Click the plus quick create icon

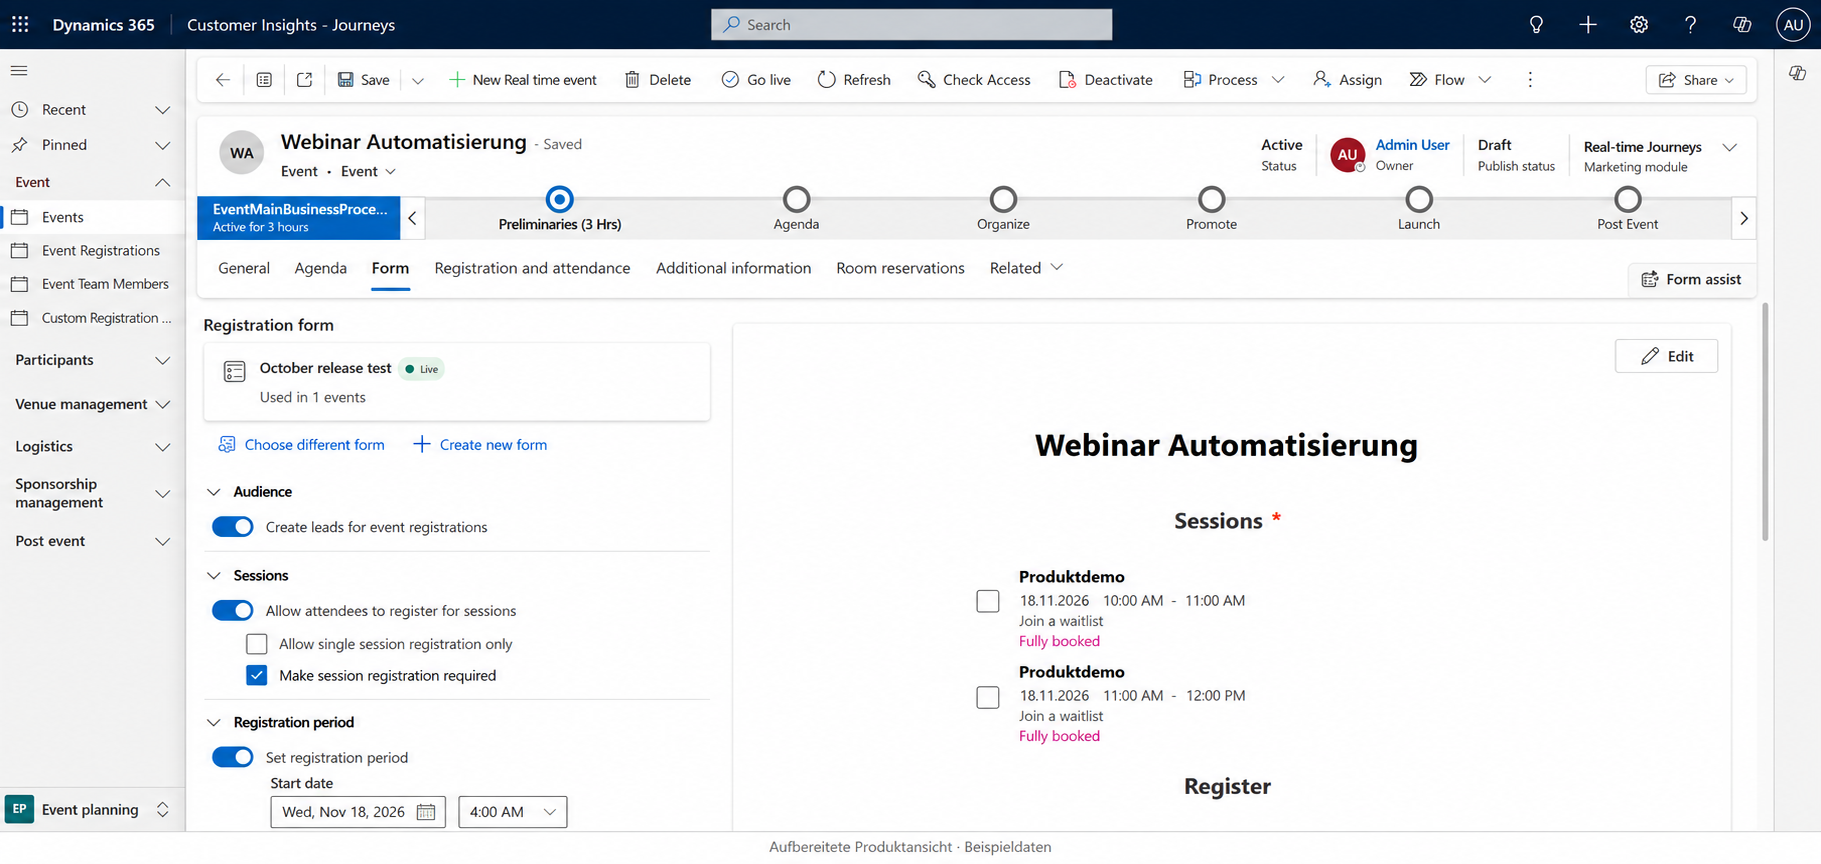[1588, 24]
